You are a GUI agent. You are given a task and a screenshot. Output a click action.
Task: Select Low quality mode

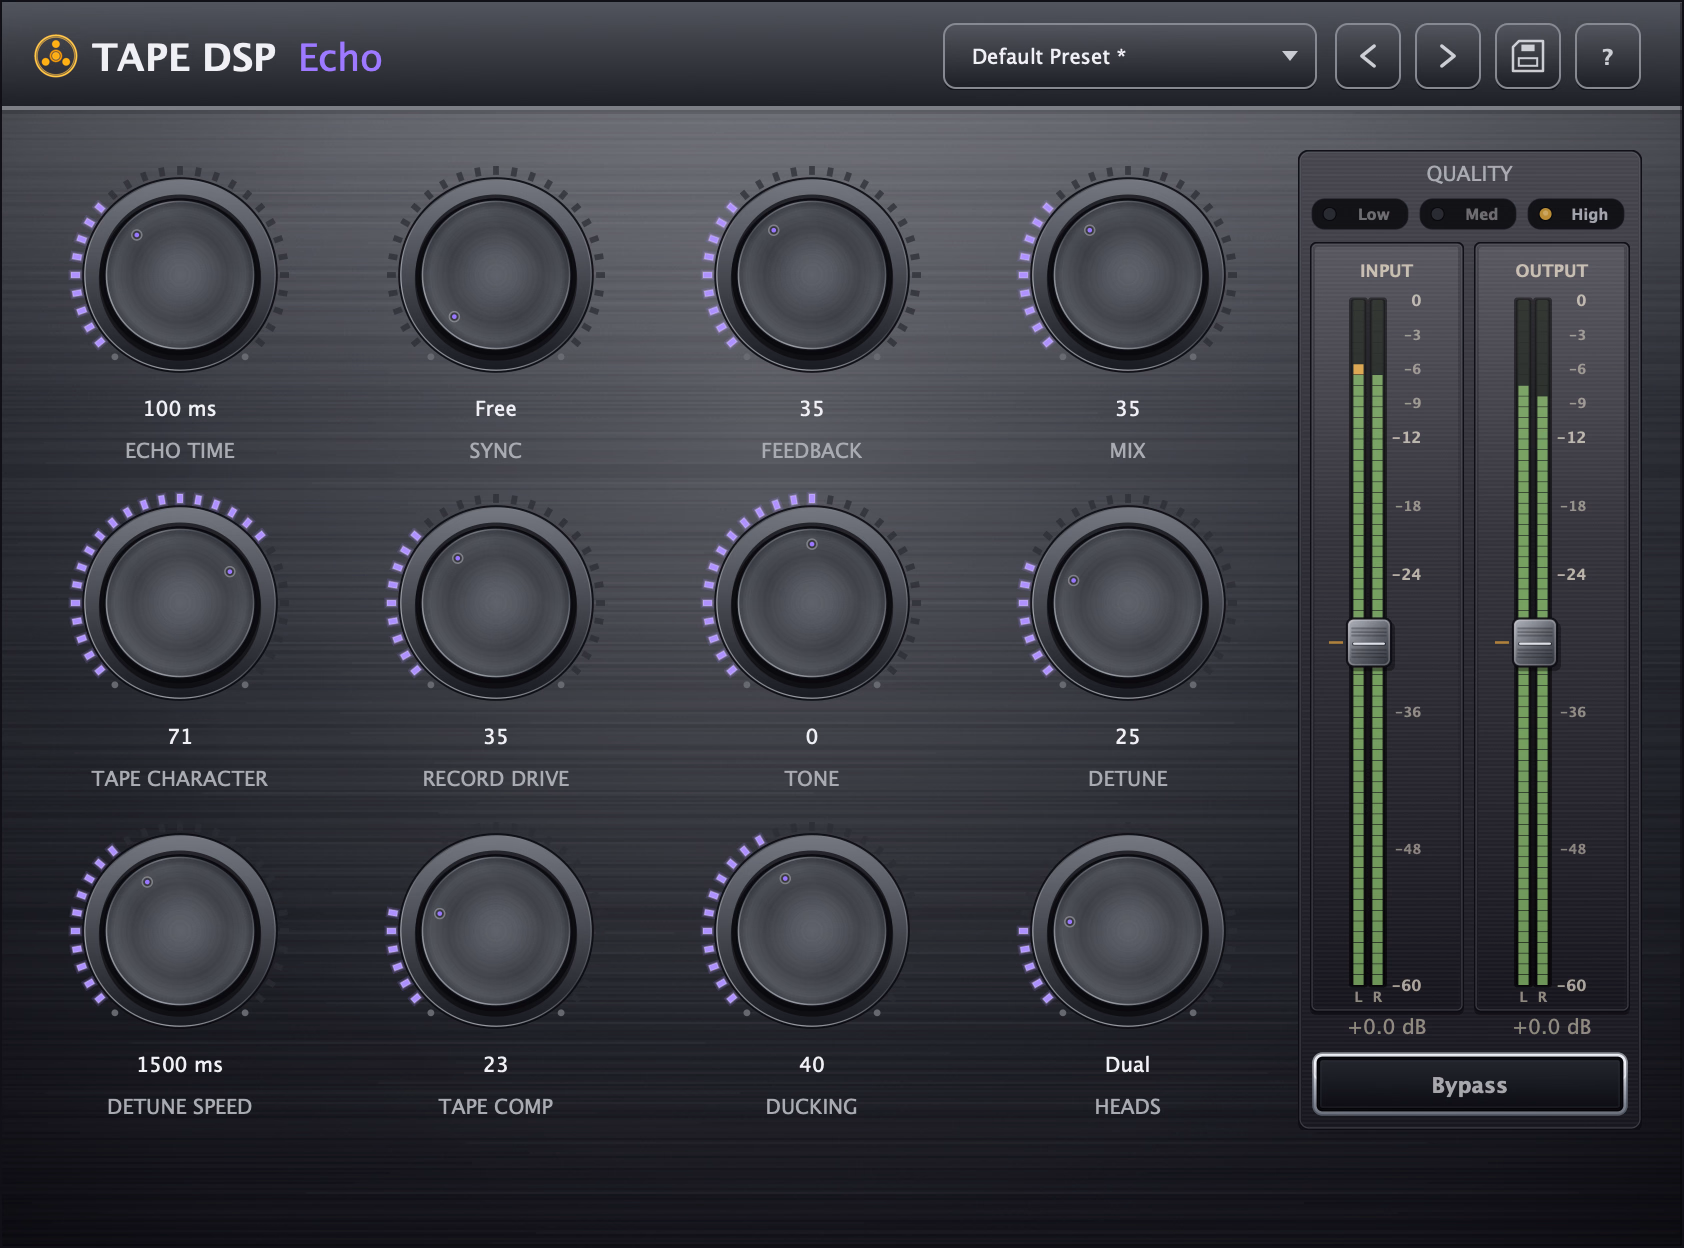click(x=1359, y=214)
